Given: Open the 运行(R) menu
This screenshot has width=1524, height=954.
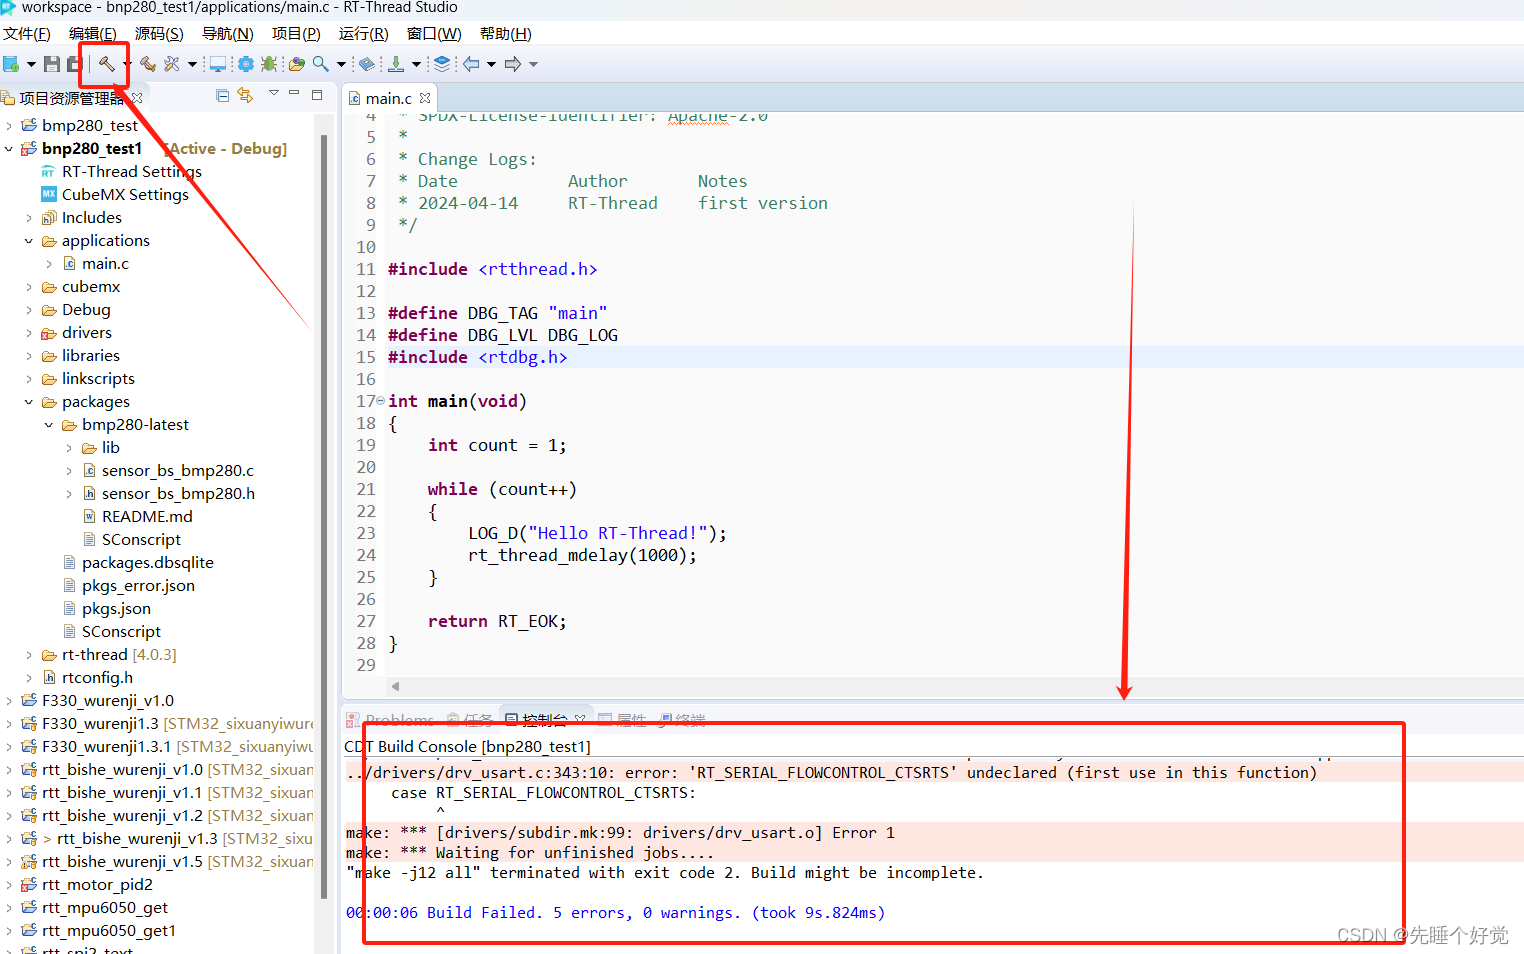Looking at the screenshot, I should [363, 34].
